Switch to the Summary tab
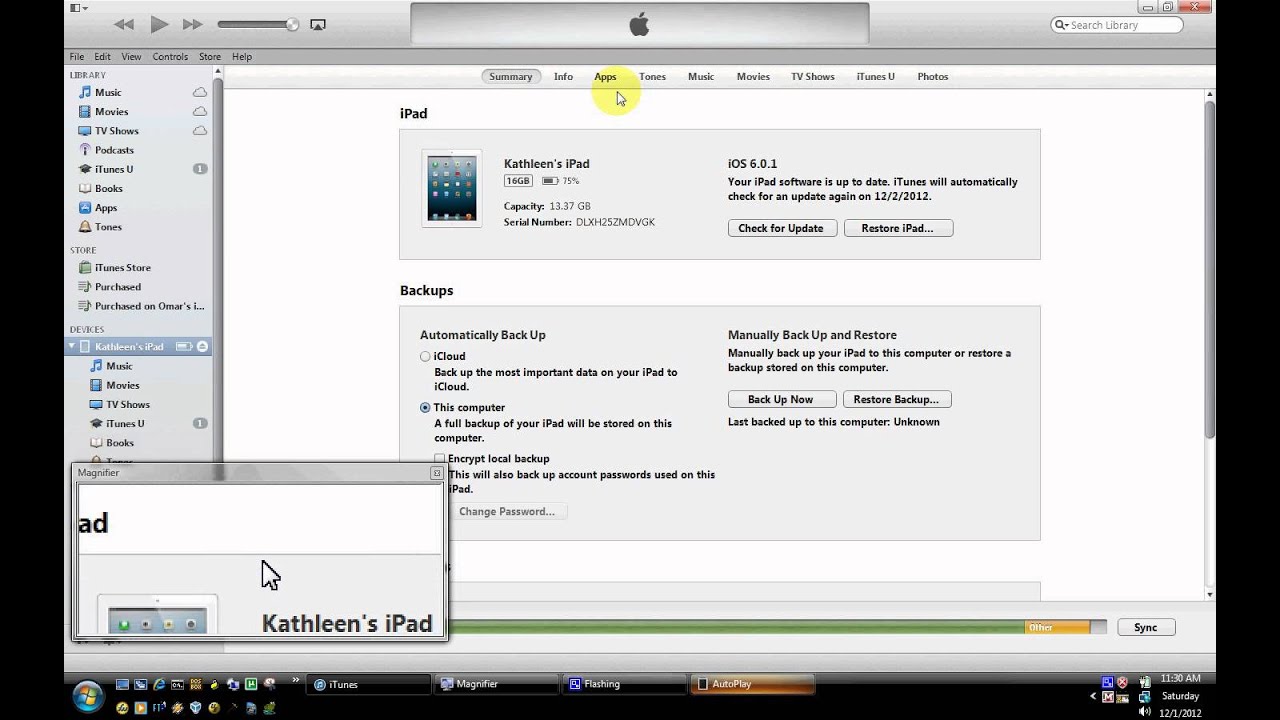The width and height of the screenshot is (1280, 720). pos(511,77)
